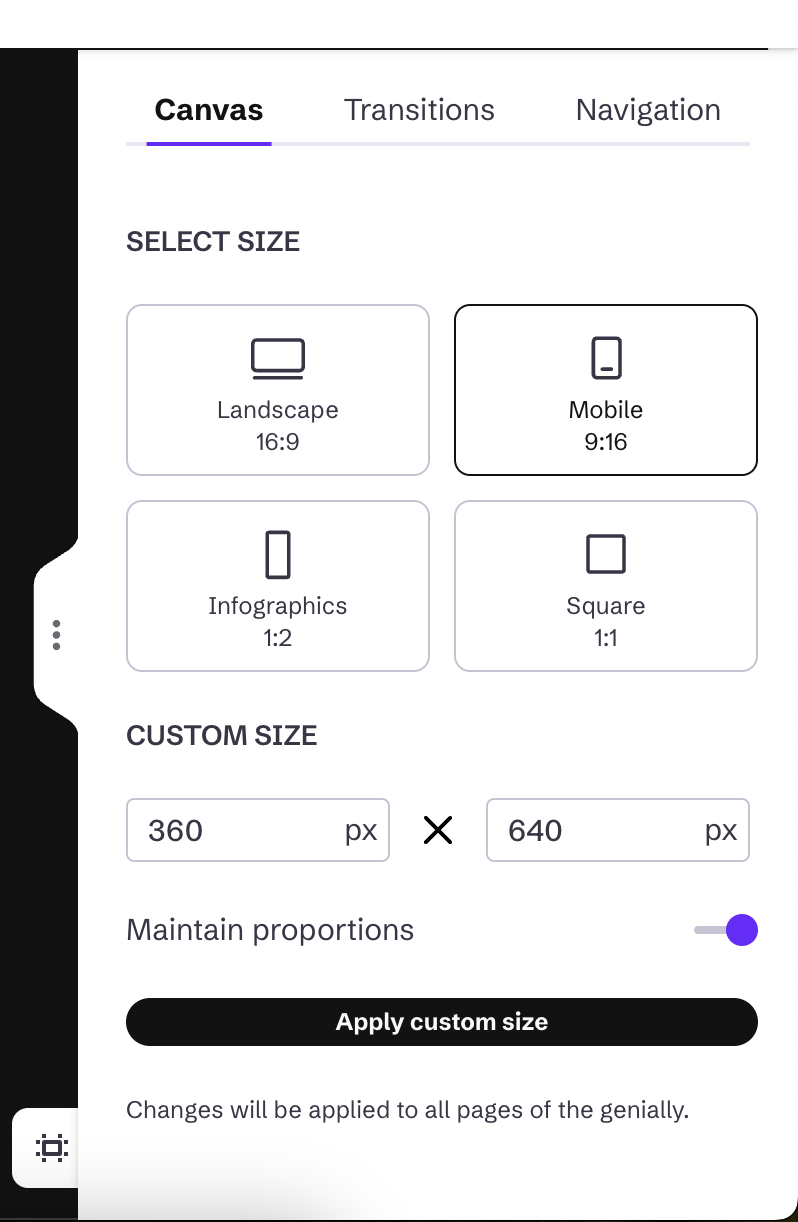
Task: Click the three-dot panel handle
Action: click(x=56, y=635)
